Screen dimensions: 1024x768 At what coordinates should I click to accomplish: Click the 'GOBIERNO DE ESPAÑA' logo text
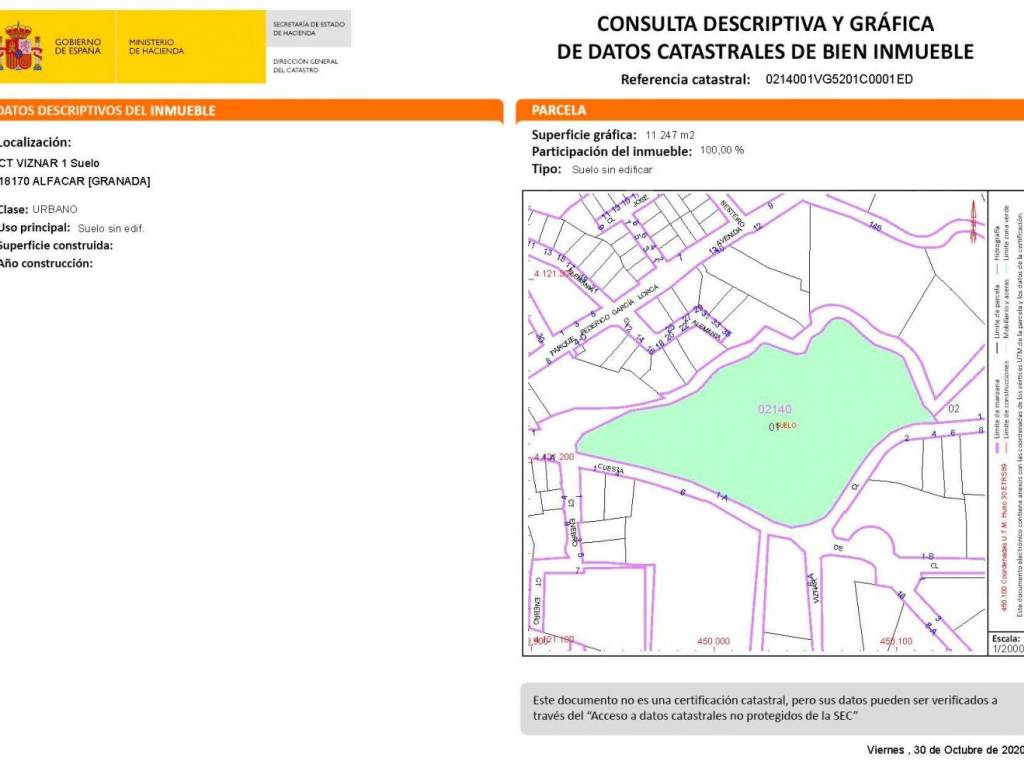[x=78, y=46]
